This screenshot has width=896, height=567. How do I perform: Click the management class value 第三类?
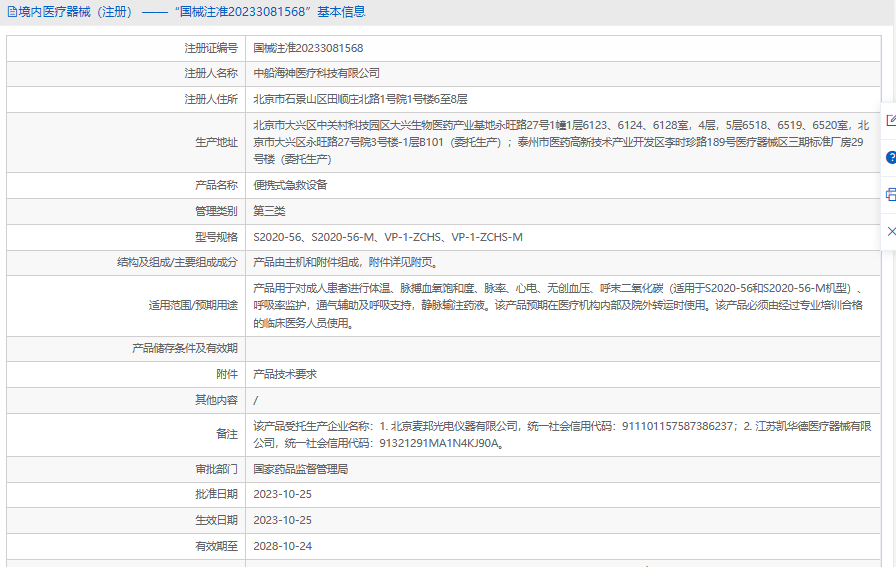pyautogui.click(x=269, y=211)
